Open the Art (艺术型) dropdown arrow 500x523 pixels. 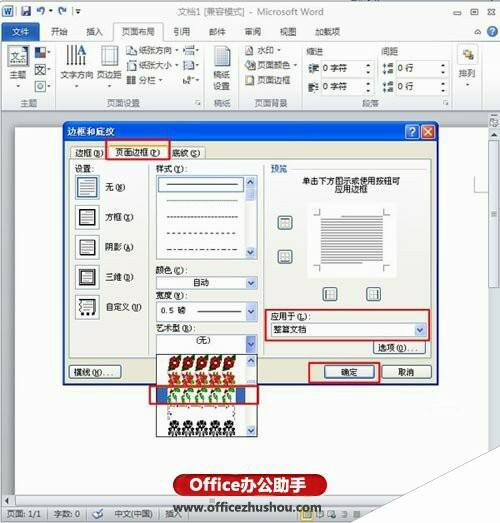point(251,344)
